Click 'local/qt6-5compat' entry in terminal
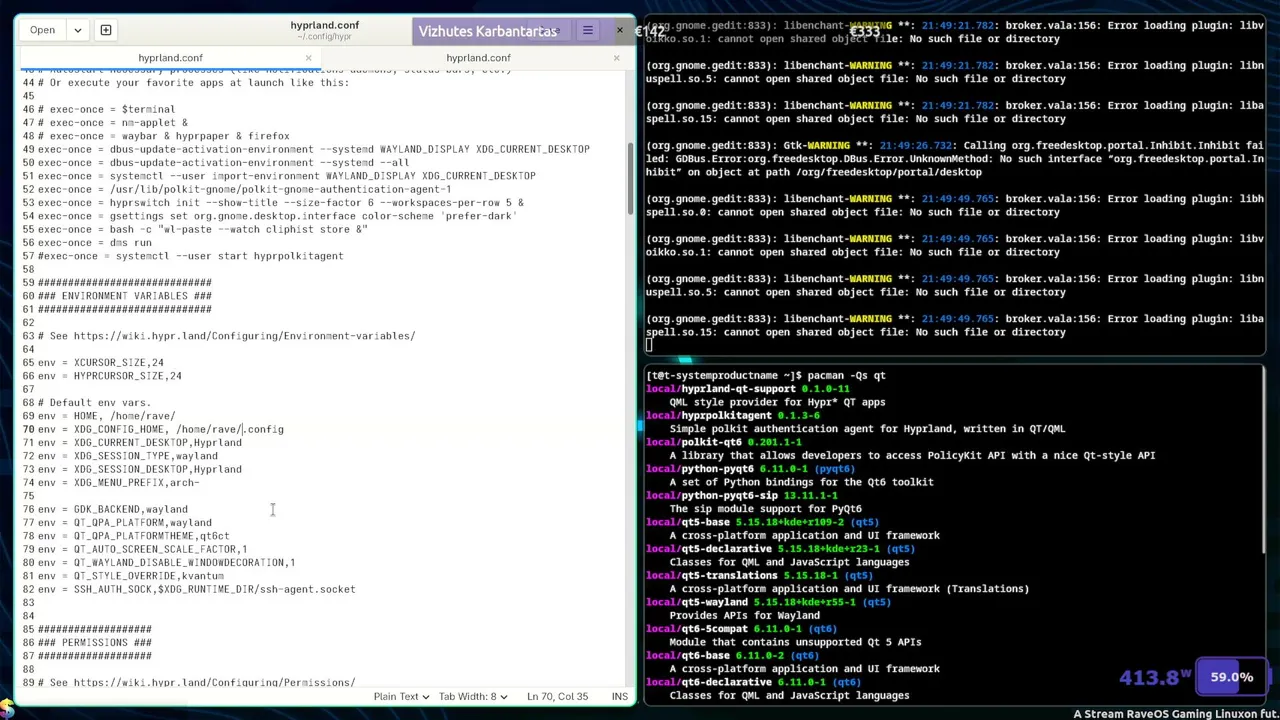 click(x=697, y=629)
